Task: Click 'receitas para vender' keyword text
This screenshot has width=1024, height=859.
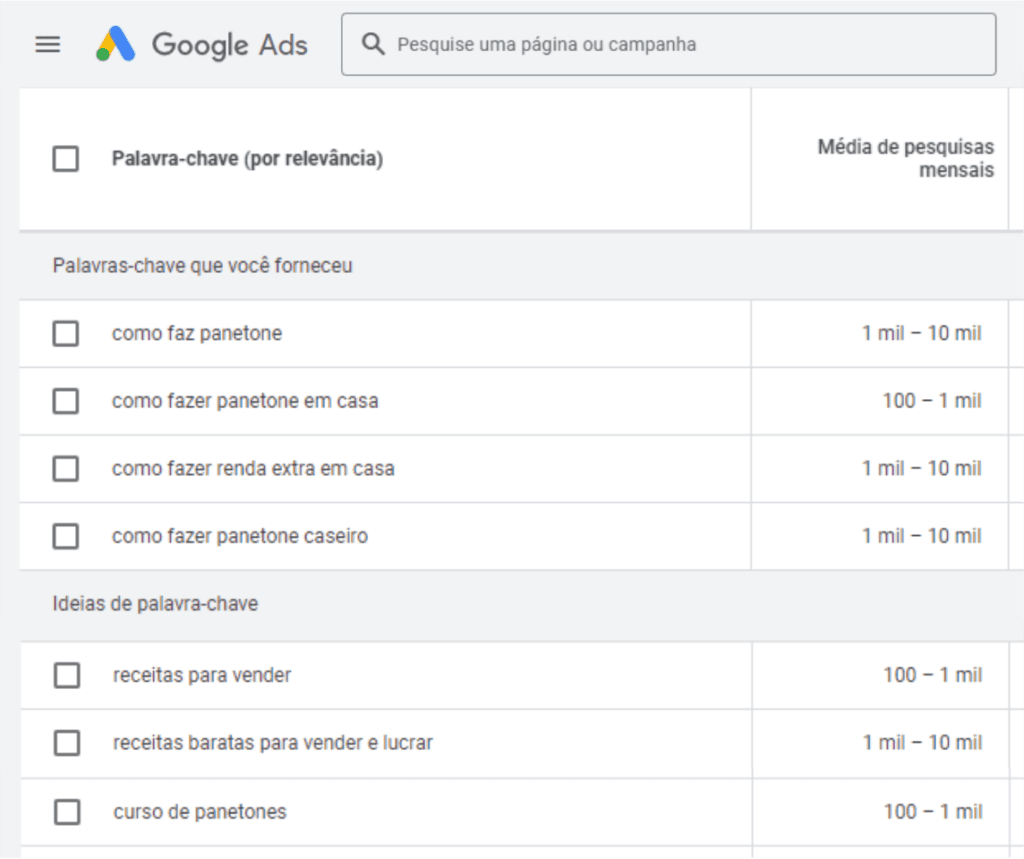Action: coord(202,676)
